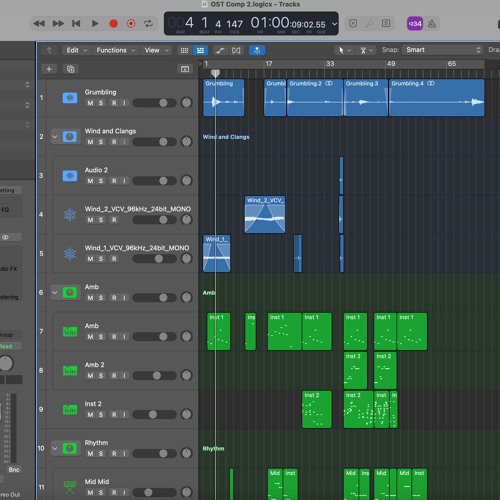The width and height of the screenshot is (500, 500).
Task: Duplicate the track with the duplicate icon
Action: 71,69
